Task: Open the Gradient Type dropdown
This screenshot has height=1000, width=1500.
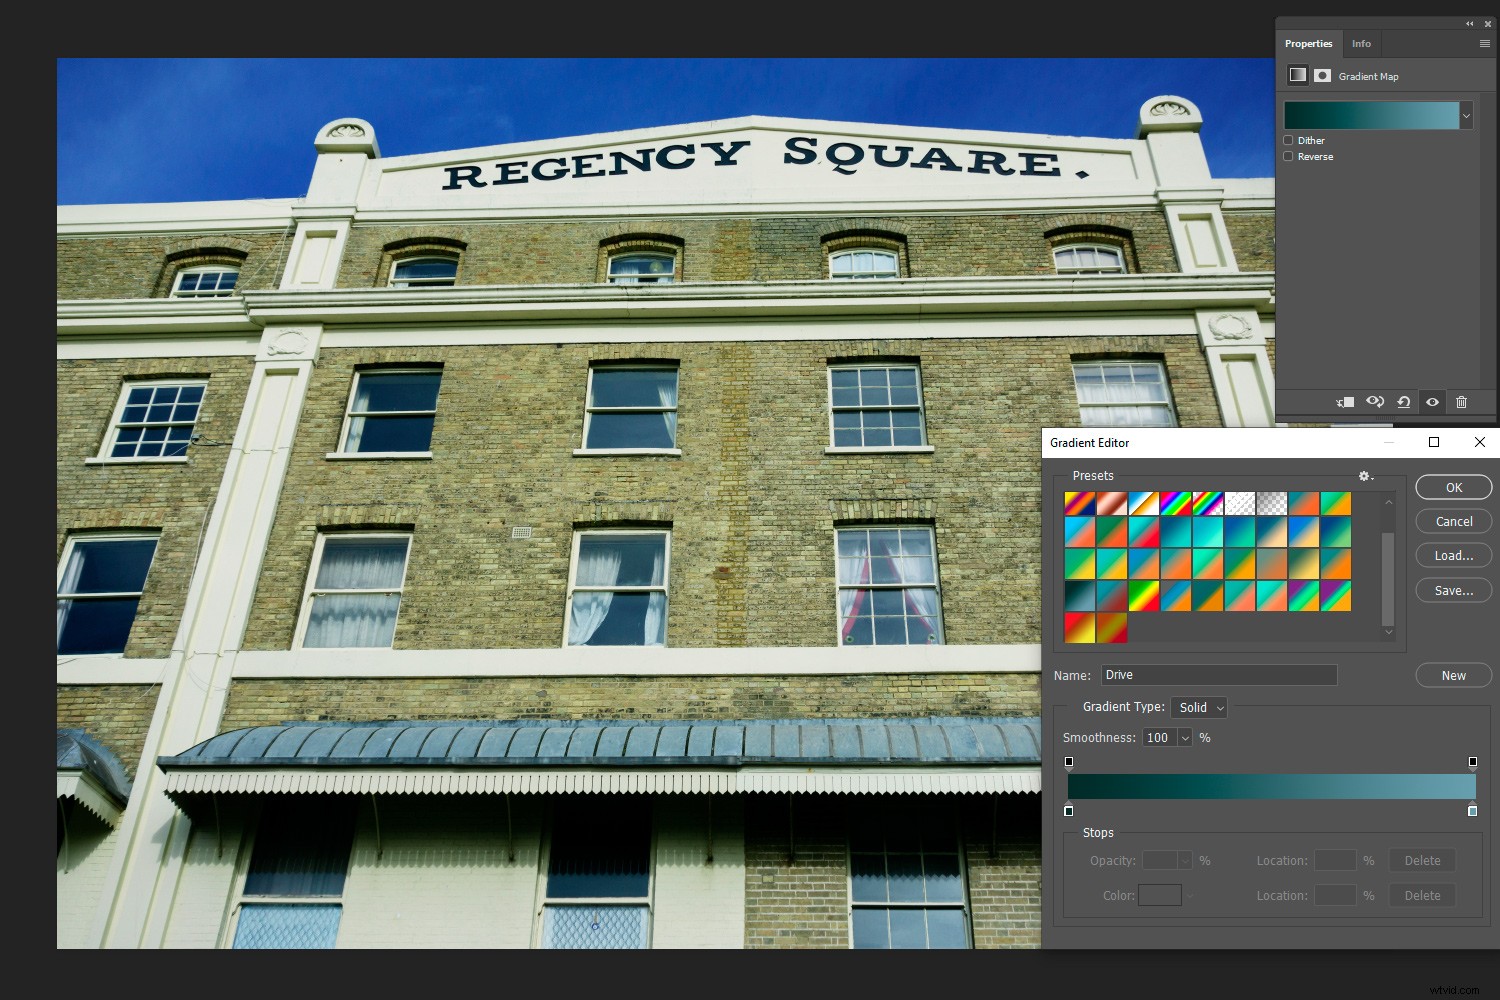Action: coord(1198,707)
